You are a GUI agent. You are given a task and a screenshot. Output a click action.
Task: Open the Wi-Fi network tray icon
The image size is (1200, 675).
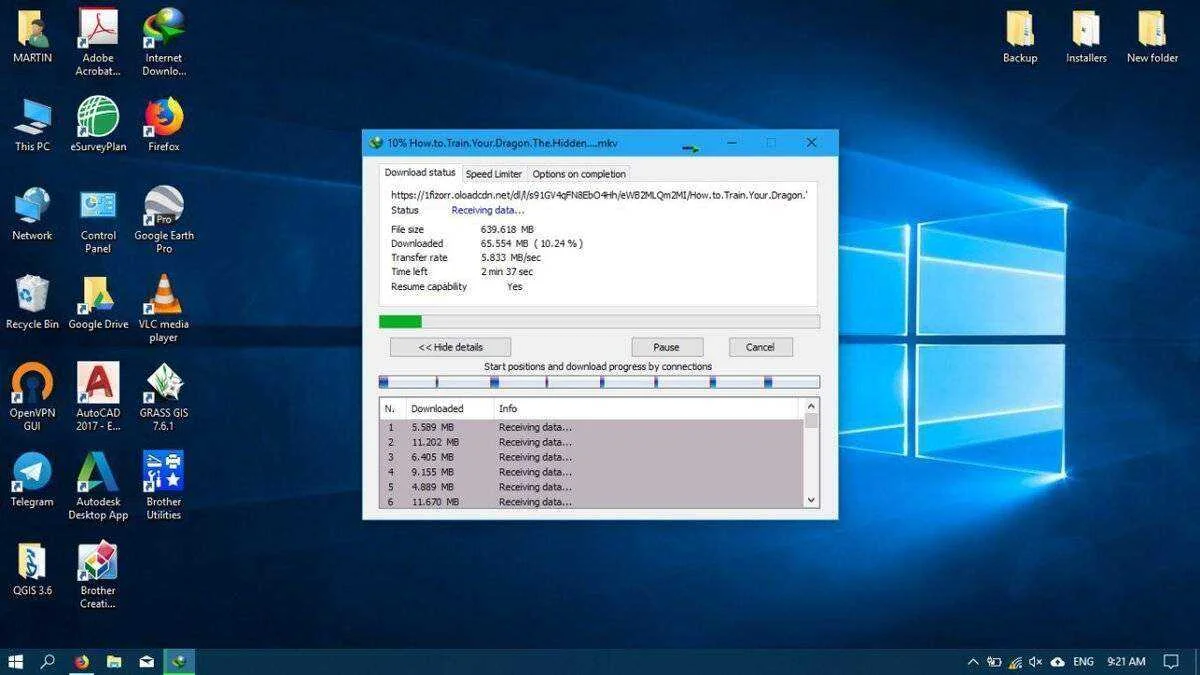(1015, 661)
